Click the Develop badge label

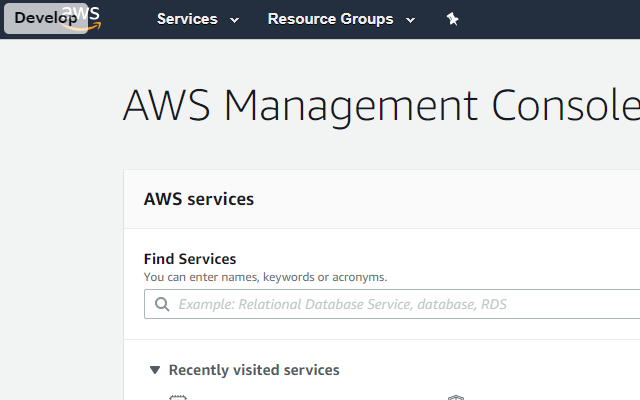click(46, 18)
